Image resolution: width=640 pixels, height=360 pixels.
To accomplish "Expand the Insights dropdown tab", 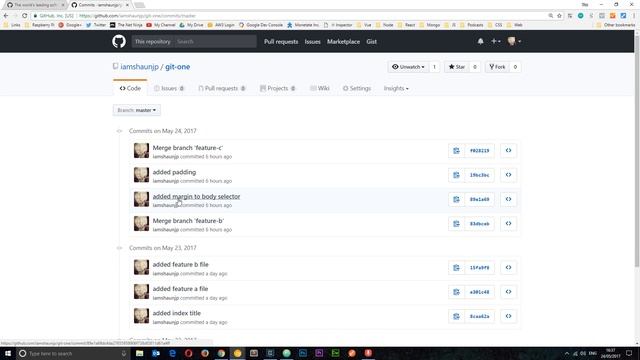I will 396,88.
